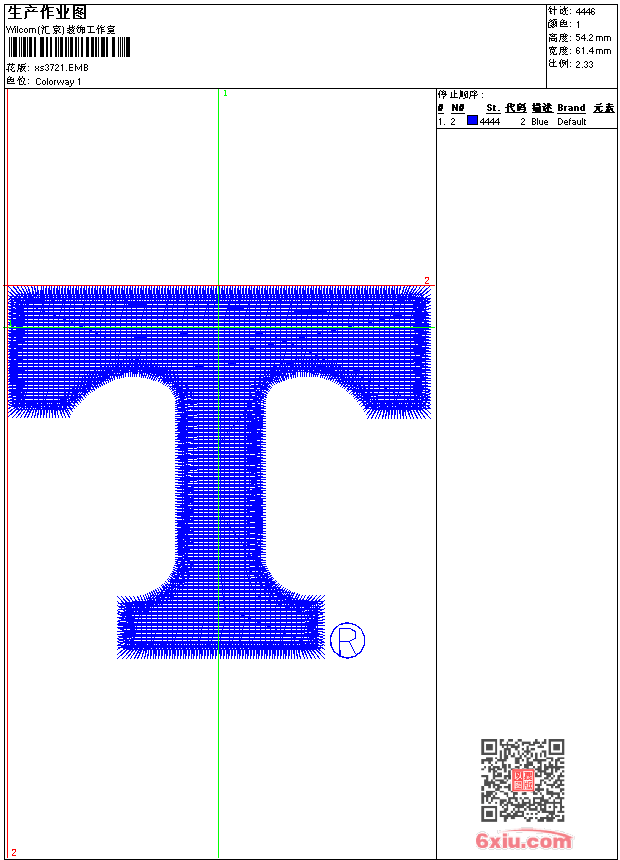Click the registered trademark ® symbol in design
Image resolution: width=620 pixels, height=860 pixels.
(347, 640)
